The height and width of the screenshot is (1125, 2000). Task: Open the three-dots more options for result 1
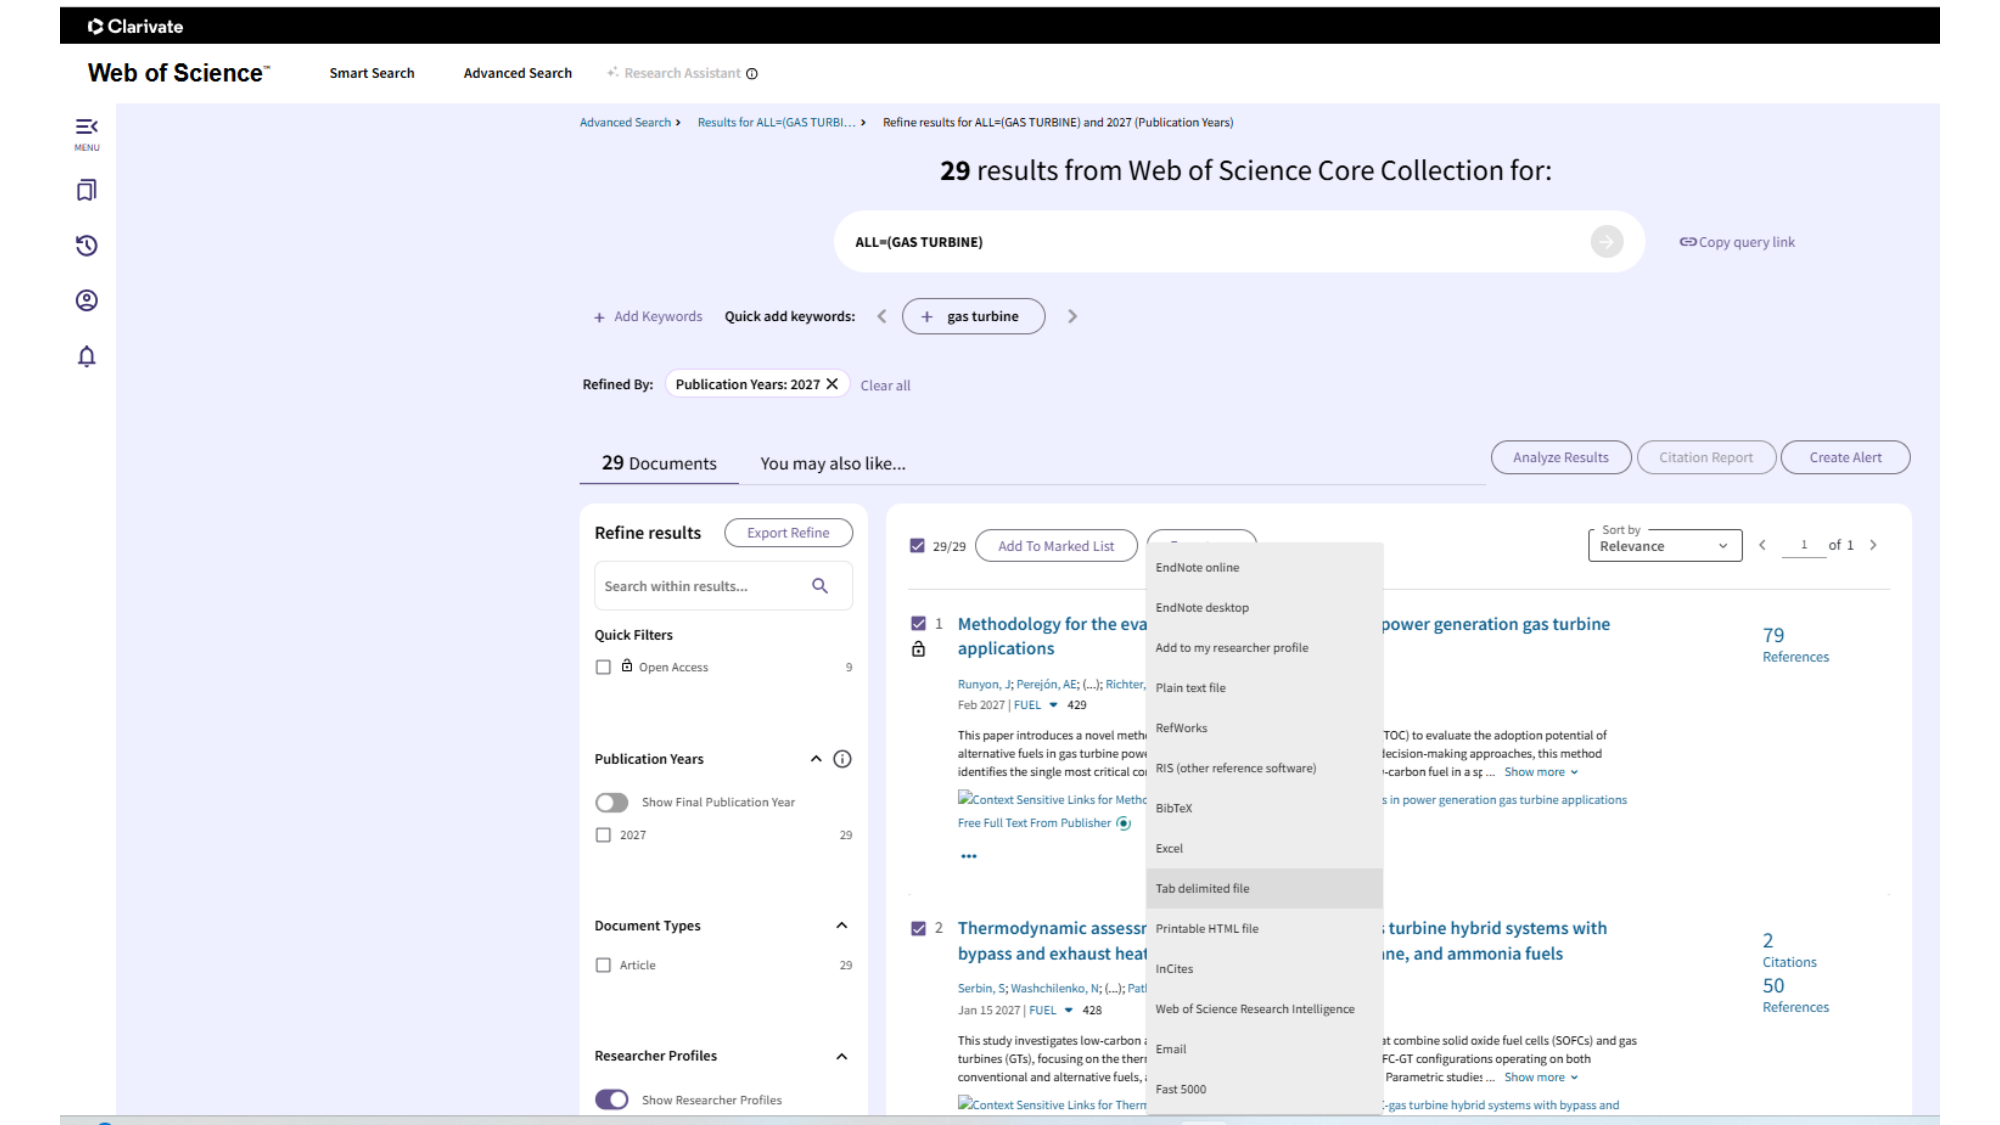click(x=969, y=856)
